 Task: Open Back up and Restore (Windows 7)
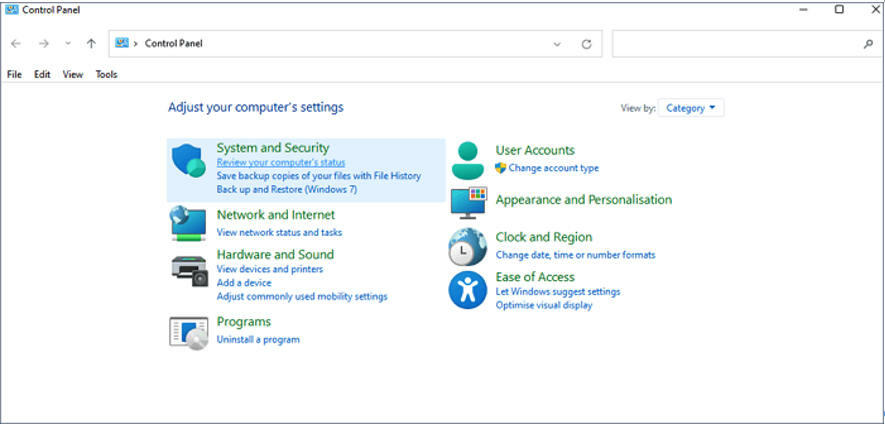tap(287, 190)
